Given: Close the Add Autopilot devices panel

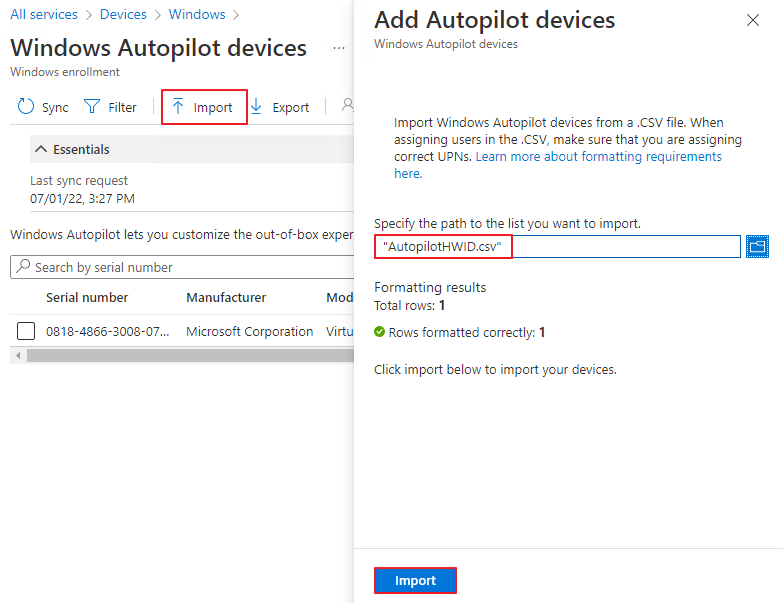Looking at the screenshot, I should pos(753,20).
